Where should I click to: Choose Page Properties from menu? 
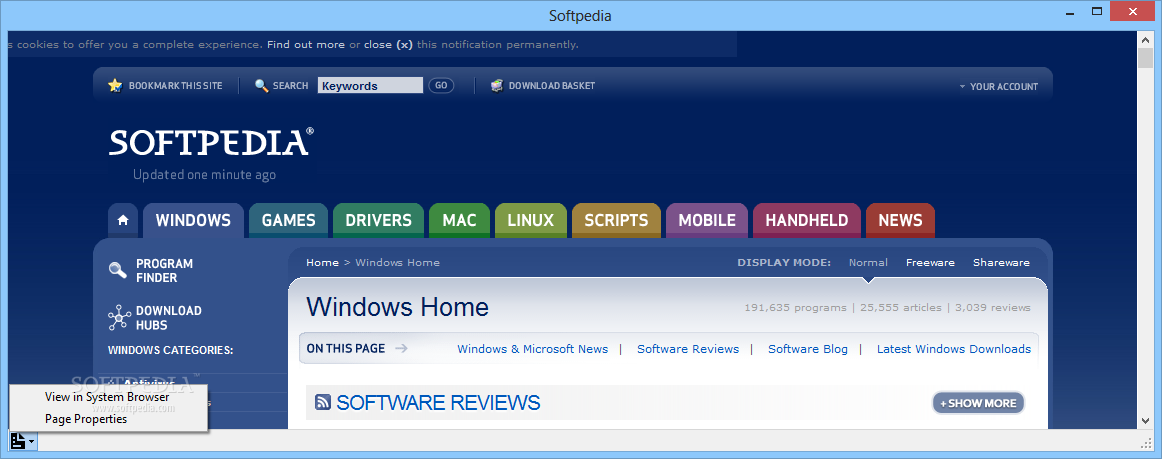[86, 419]
